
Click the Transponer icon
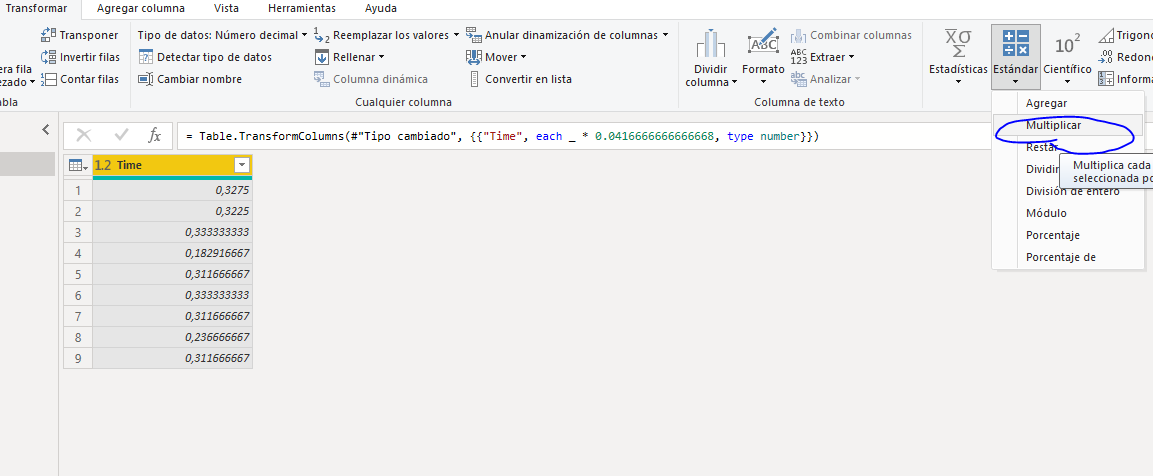click(x=49, y=35)
